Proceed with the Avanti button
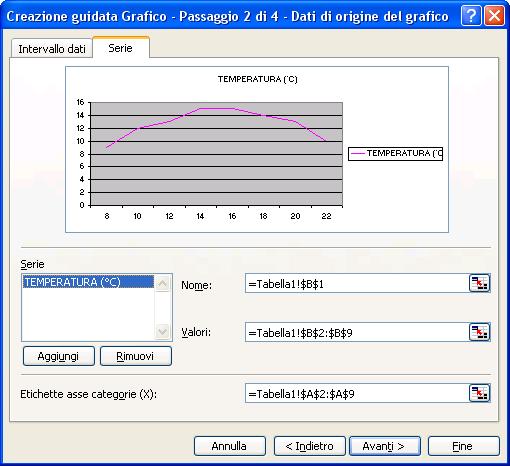510x466 pixels. 385,446
